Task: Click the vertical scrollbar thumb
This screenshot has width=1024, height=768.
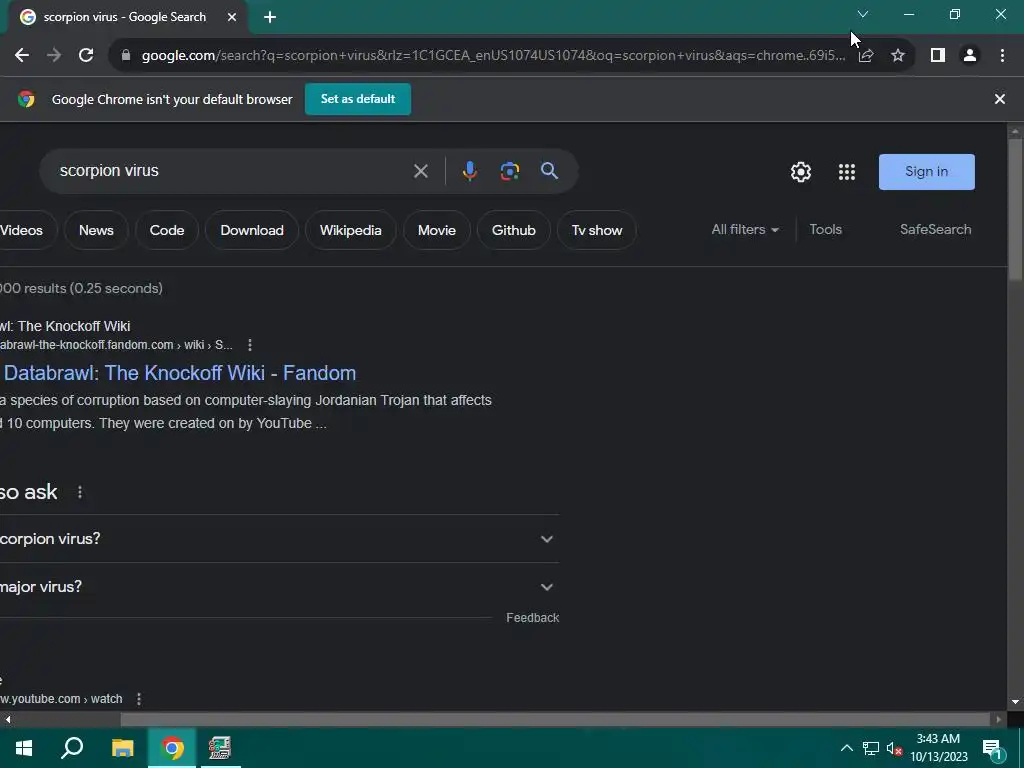Action: coord(1015,210)
